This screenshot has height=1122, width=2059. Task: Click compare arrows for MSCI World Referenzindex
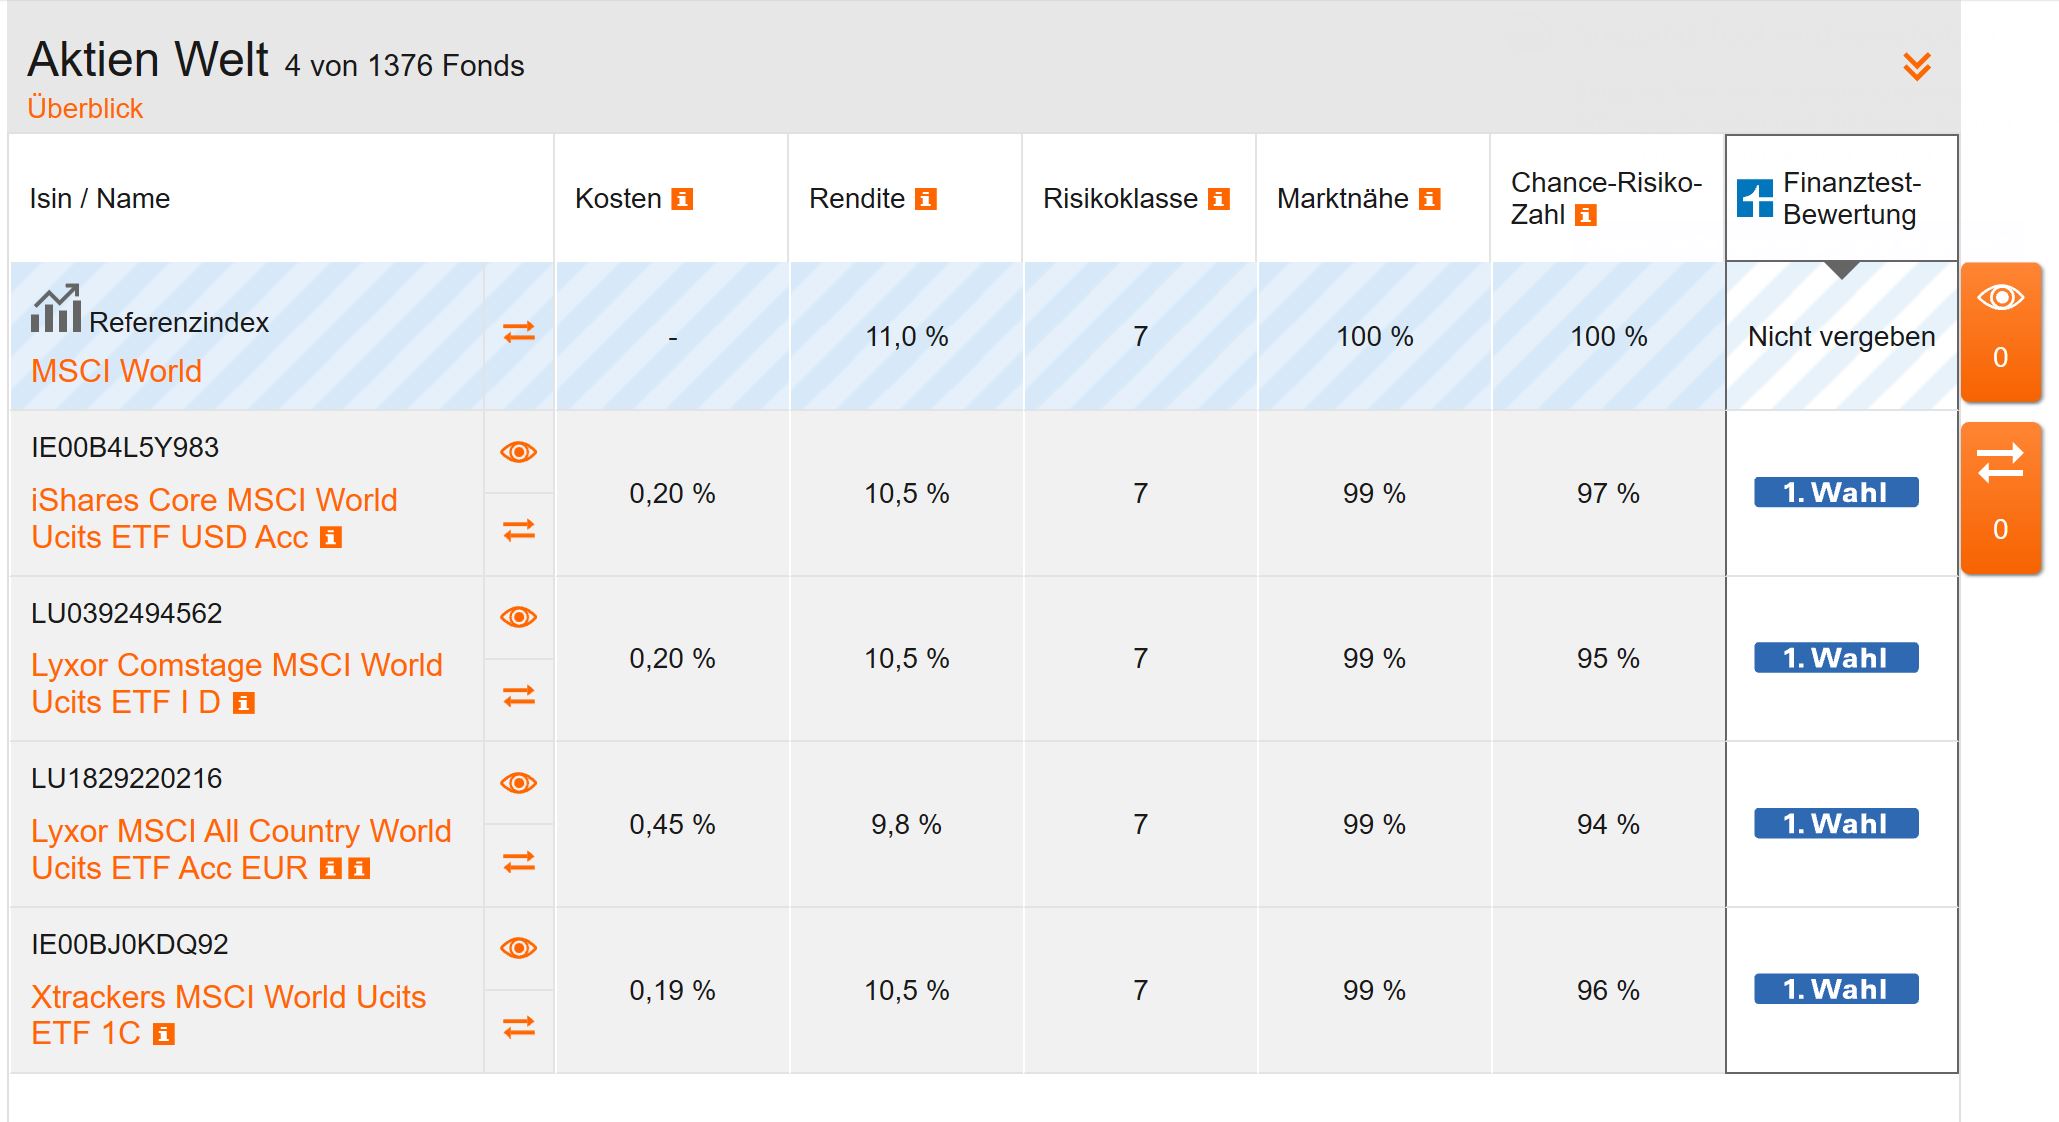(519, 332)
